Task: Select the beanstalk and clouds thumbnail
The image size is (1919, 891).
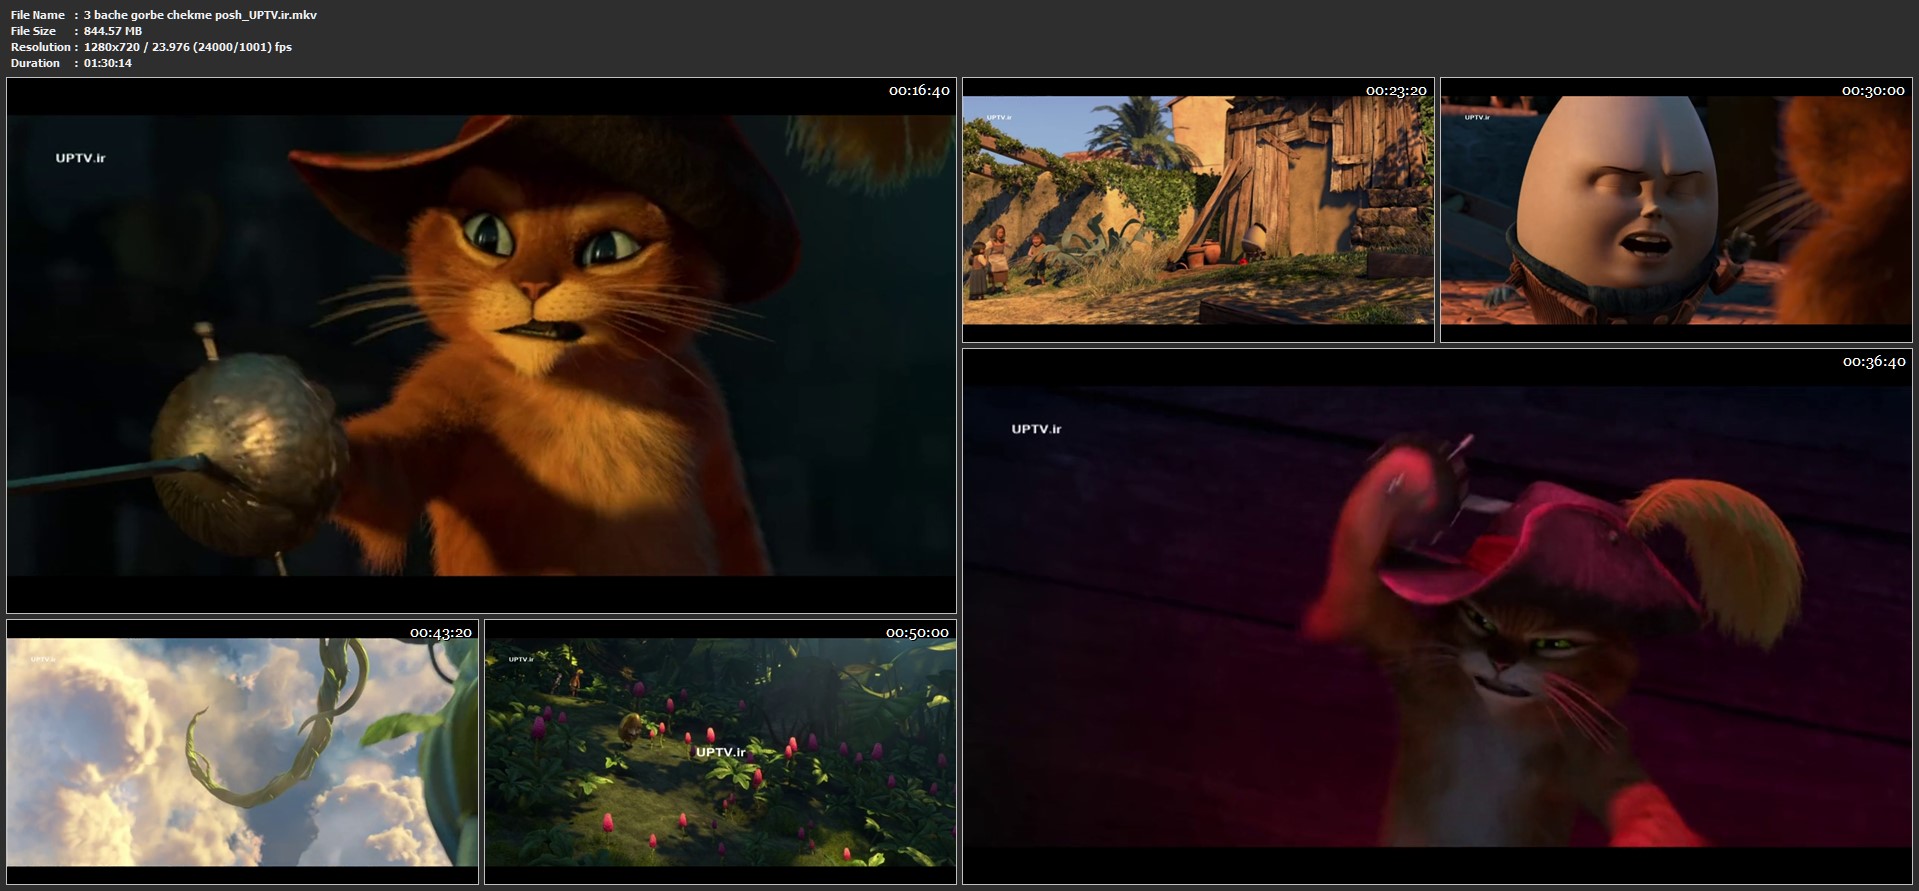Action: [242, 752]
